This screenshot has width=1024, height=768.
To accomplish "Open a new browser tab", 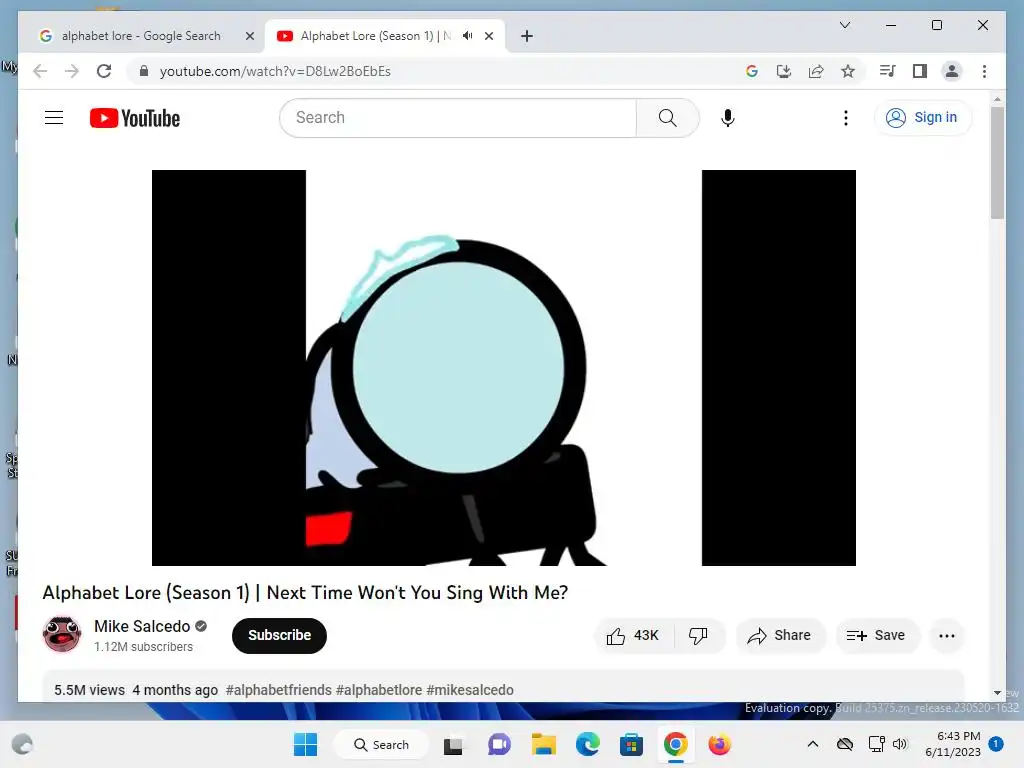I will (x=527, y=36).
